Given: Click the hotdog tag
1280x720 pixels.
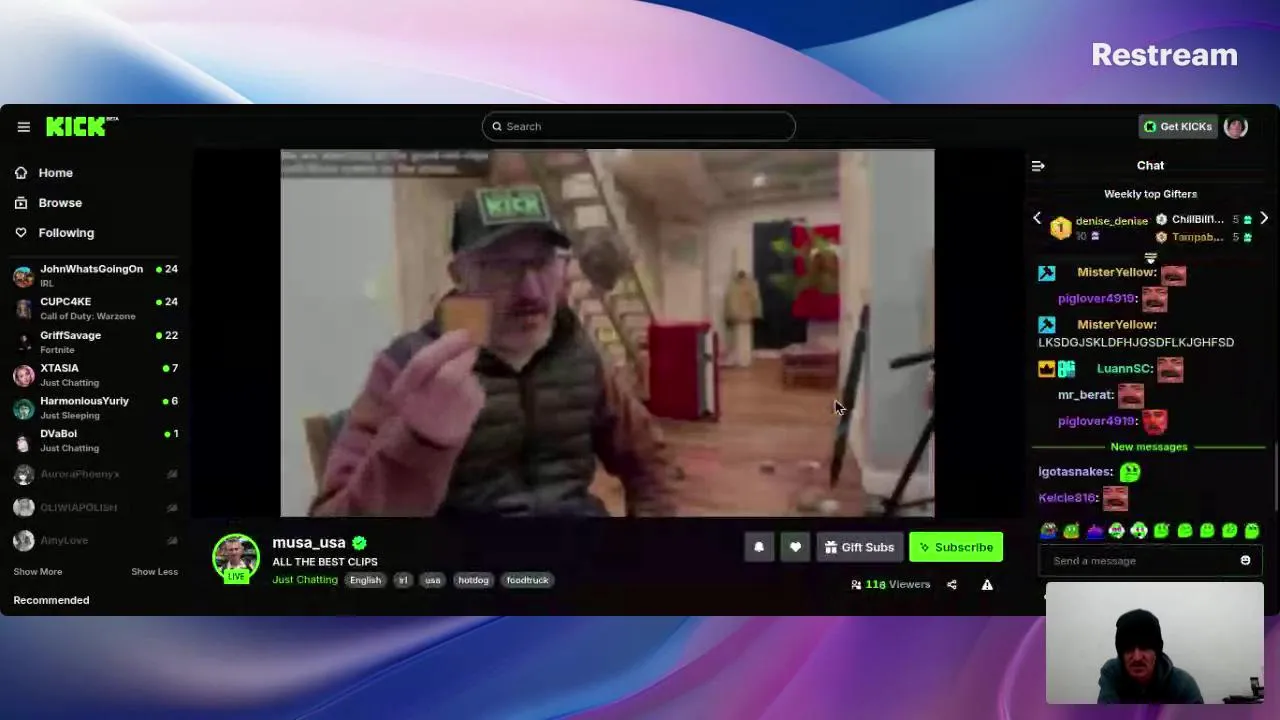Looking at the screenshot, I should (x=473, y=580).
